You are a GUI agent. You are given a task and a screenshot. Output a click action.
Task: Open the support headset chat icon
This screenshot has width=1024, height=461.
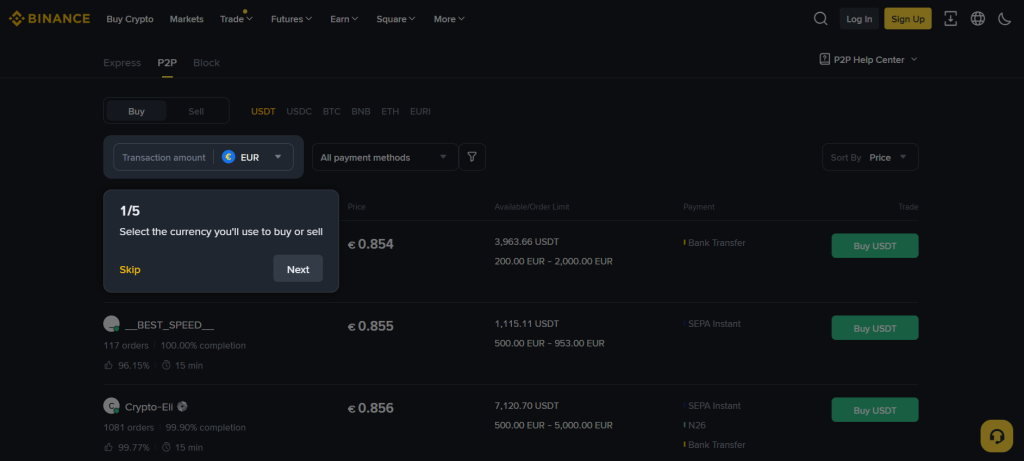click(x=997, y=436)
